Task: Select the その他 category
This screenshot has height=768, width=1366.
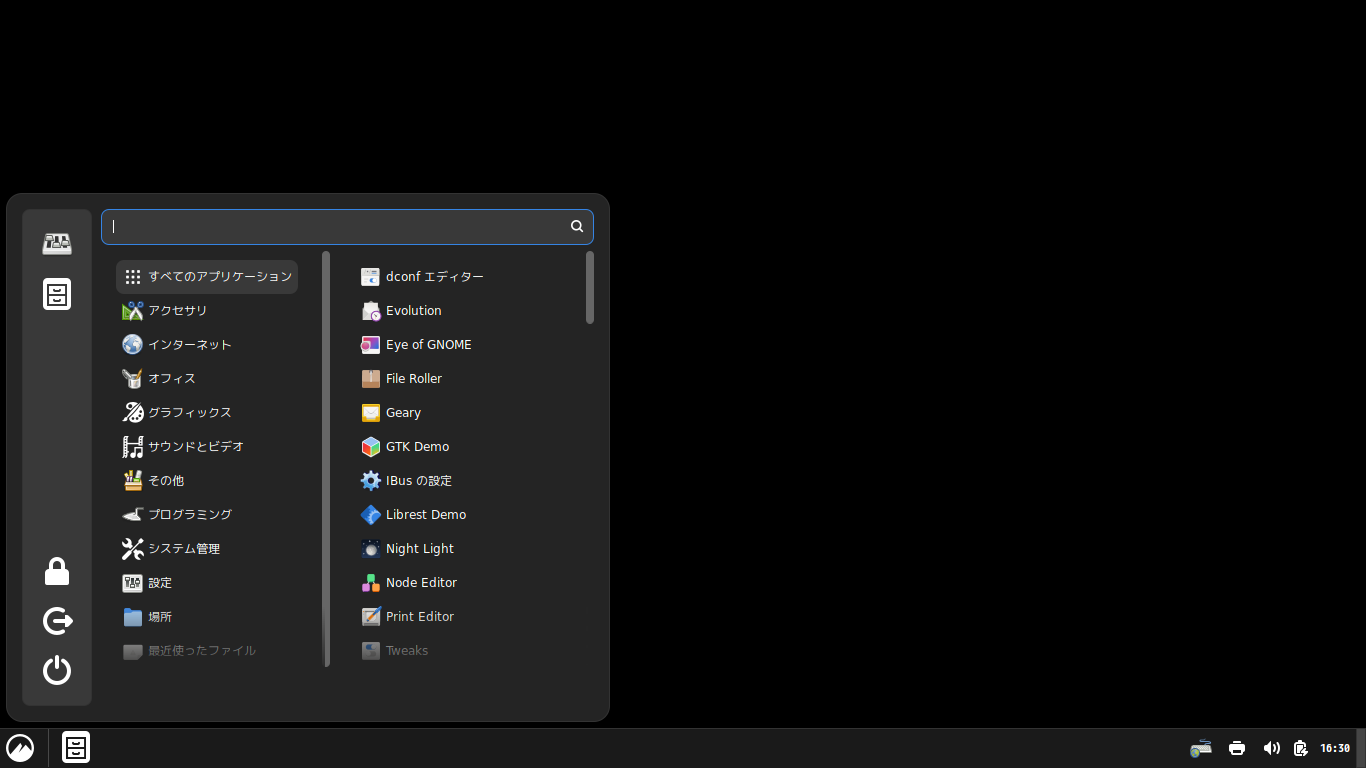Action: (x=207, y=481)
